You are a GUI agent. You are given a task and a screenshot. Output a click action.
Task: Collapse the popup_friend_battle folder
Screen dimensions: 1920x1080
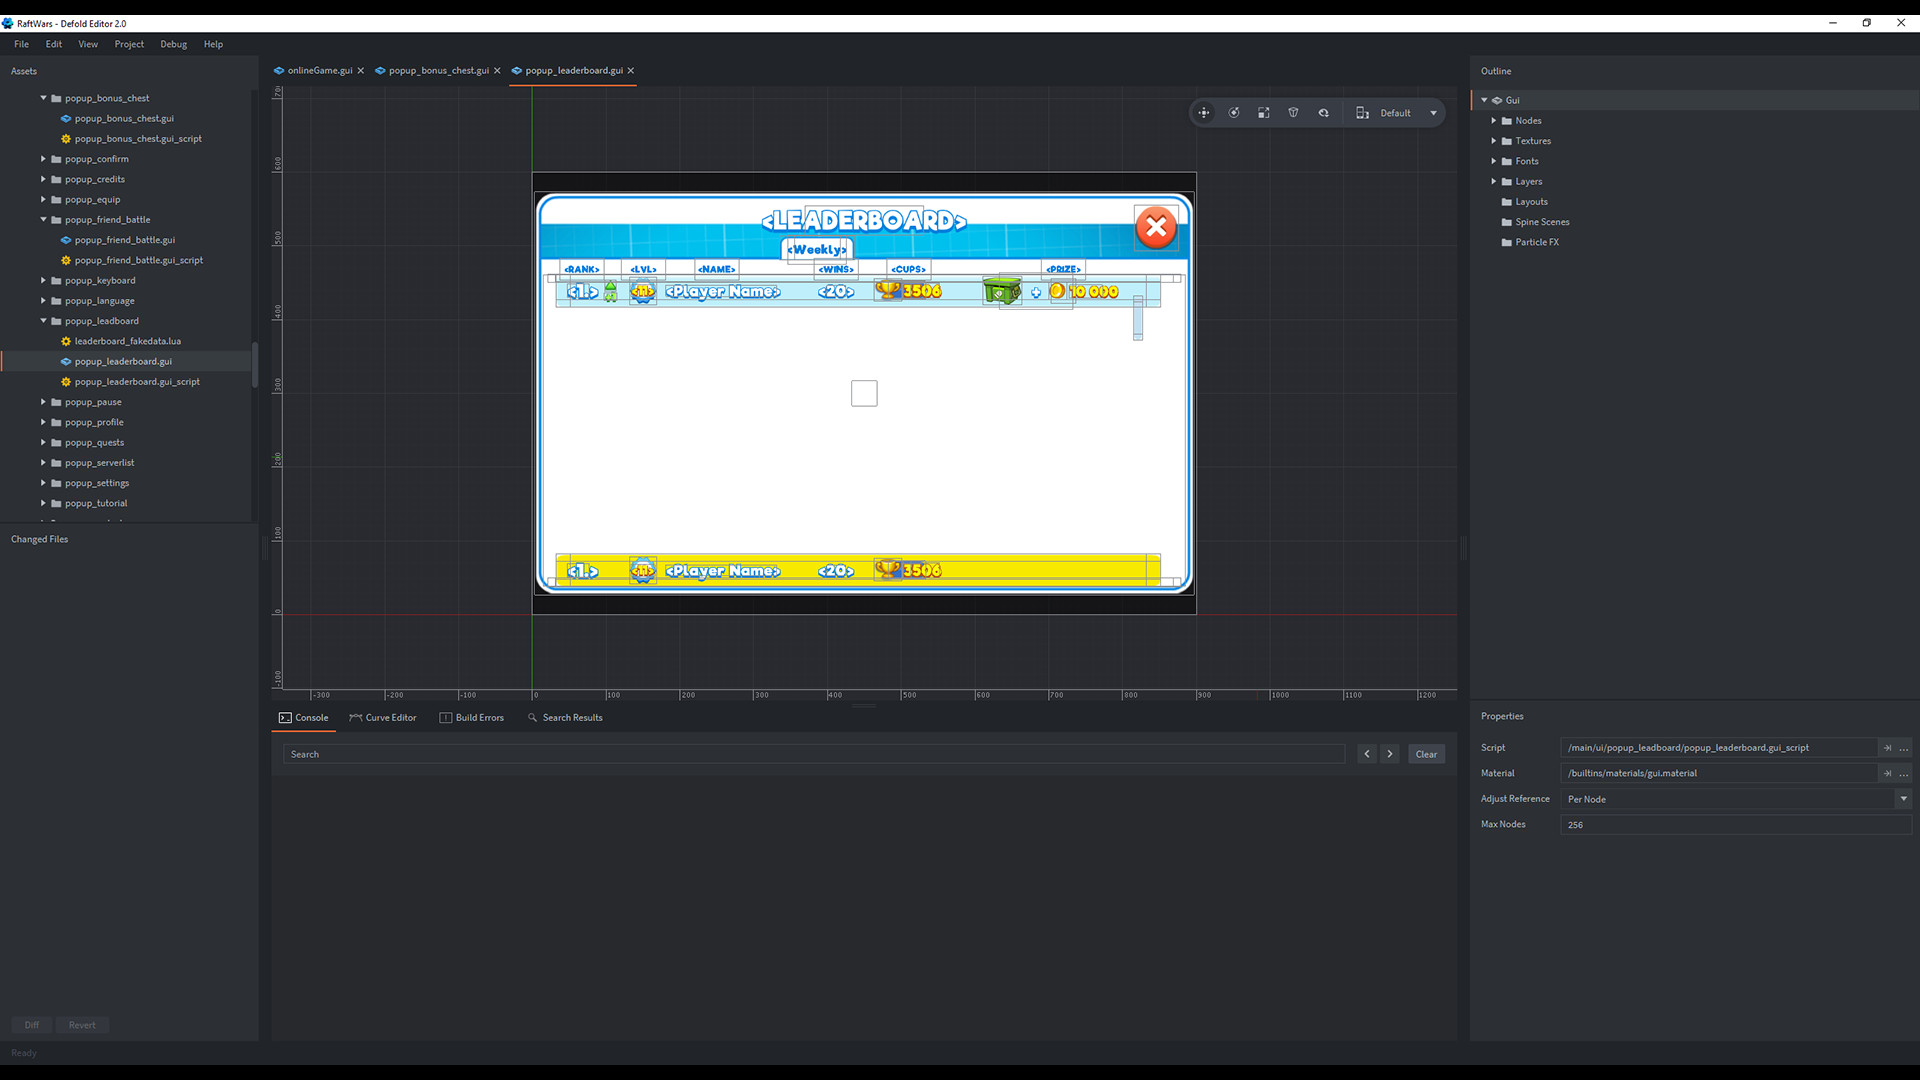42,219
